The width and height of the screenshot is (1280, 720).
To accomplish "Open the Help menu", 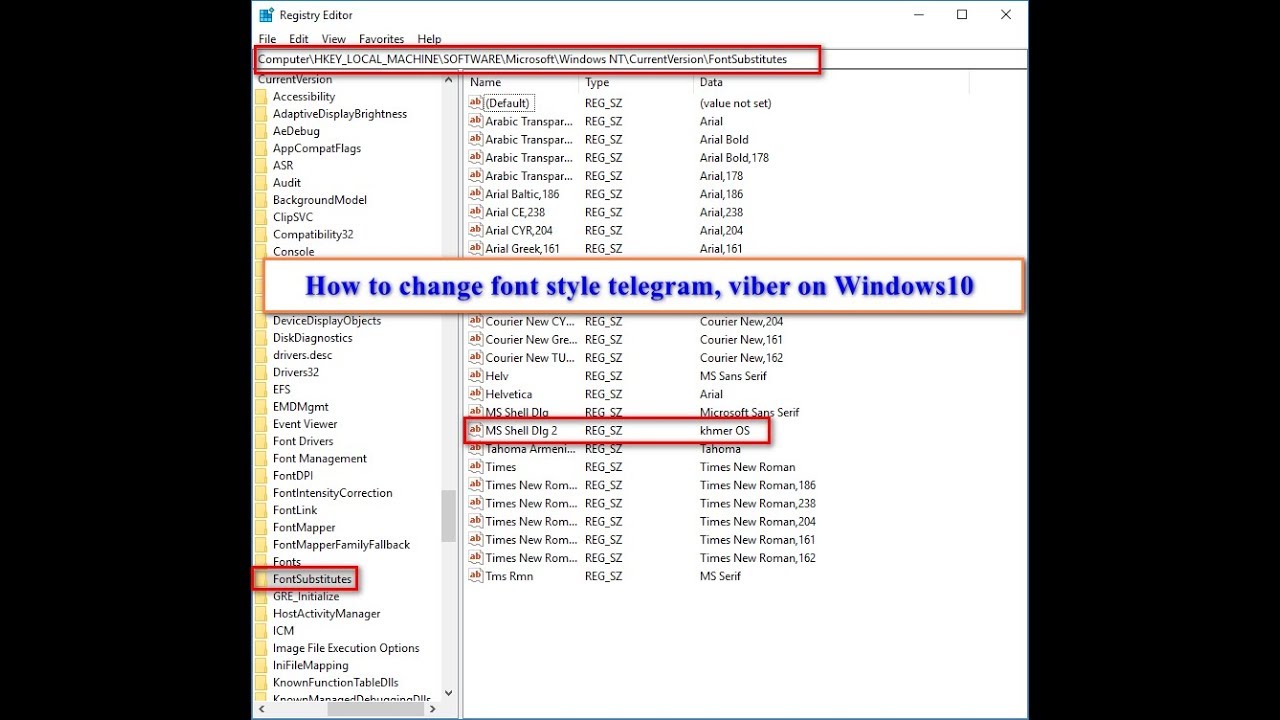I will 430,39.
